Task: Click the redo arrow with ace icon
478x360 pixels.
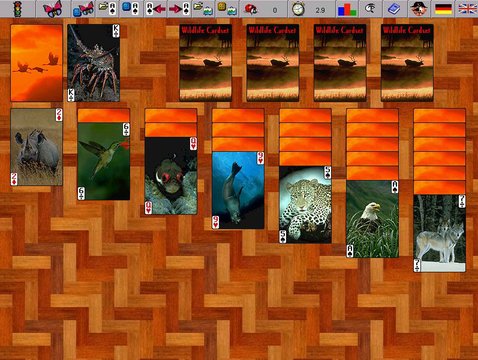Action: (x=180, y=9)
